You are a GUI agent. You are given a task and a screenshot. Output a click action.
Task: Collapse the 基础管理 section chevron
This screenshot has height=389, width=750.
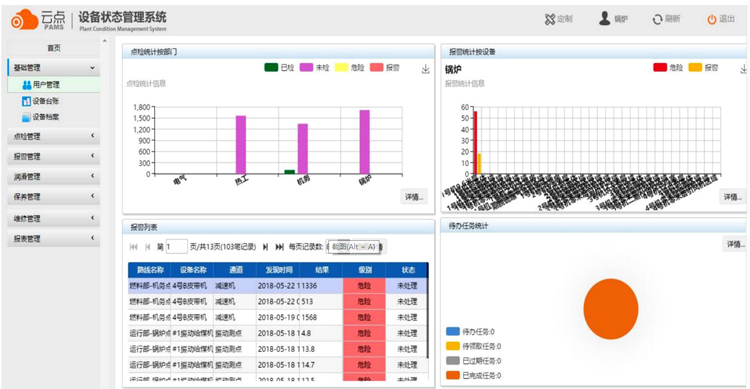pos(92,68)
